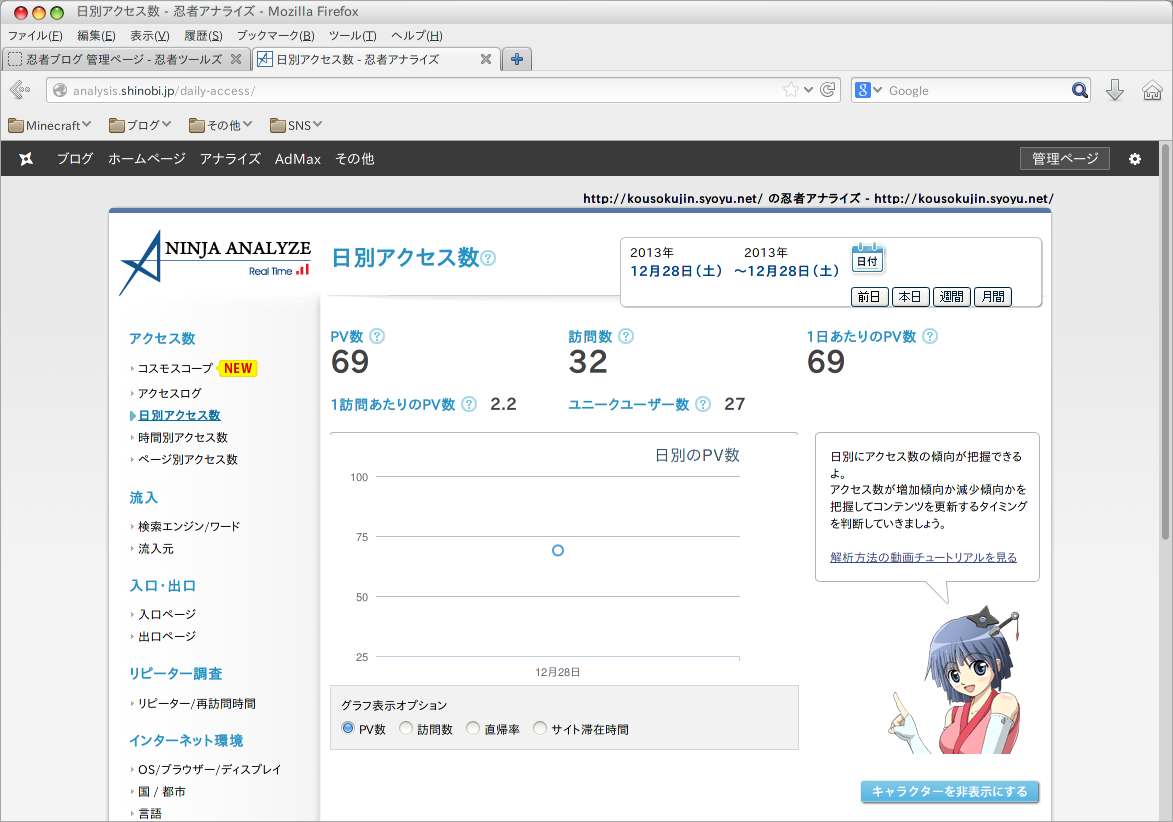Open settings gear in Ninja navbar
Screen dimensions: 1173x822
click(x=1135, y=159)
